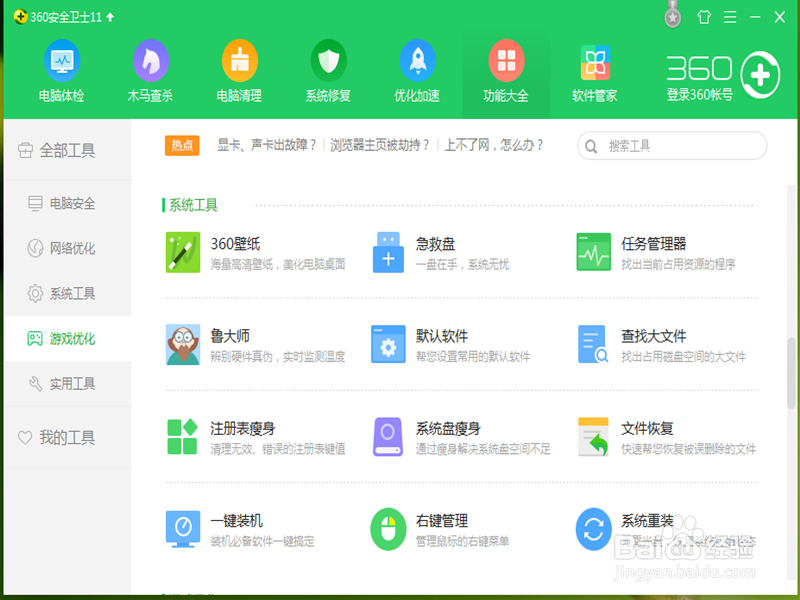The height and width of the screenshot is (600, 800).
Task: Open the skin shirt icon
Action: 704,17
